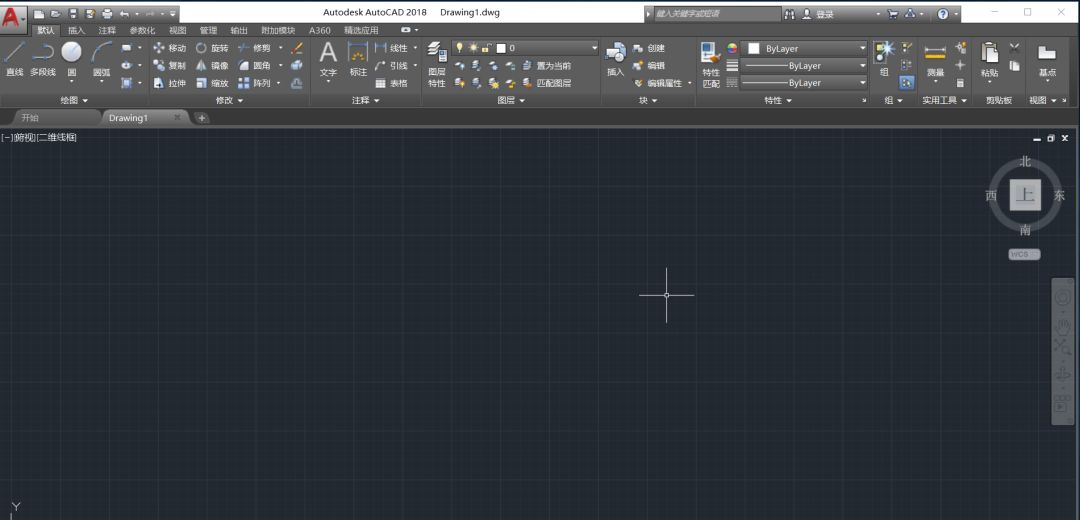Viewport: 1080px width, 520px height.
Task: Open the ByLayer color dropdown
Action: pyautogui.click(x=862, y=48)
